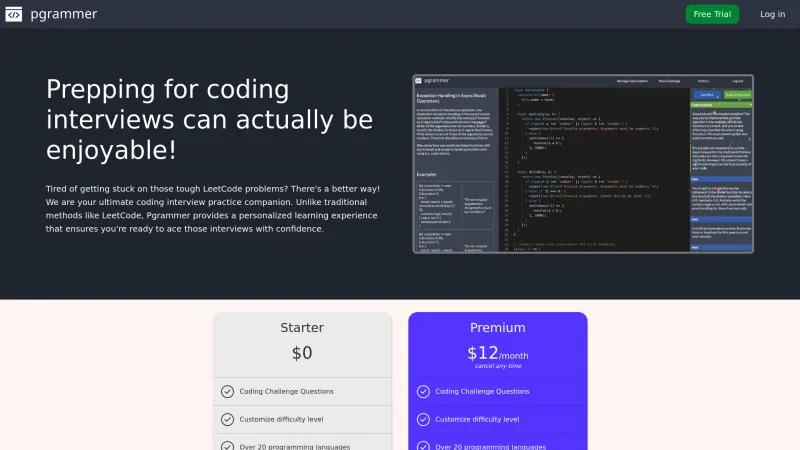
Task: Start the Free Trial
Action: point(712,14)
